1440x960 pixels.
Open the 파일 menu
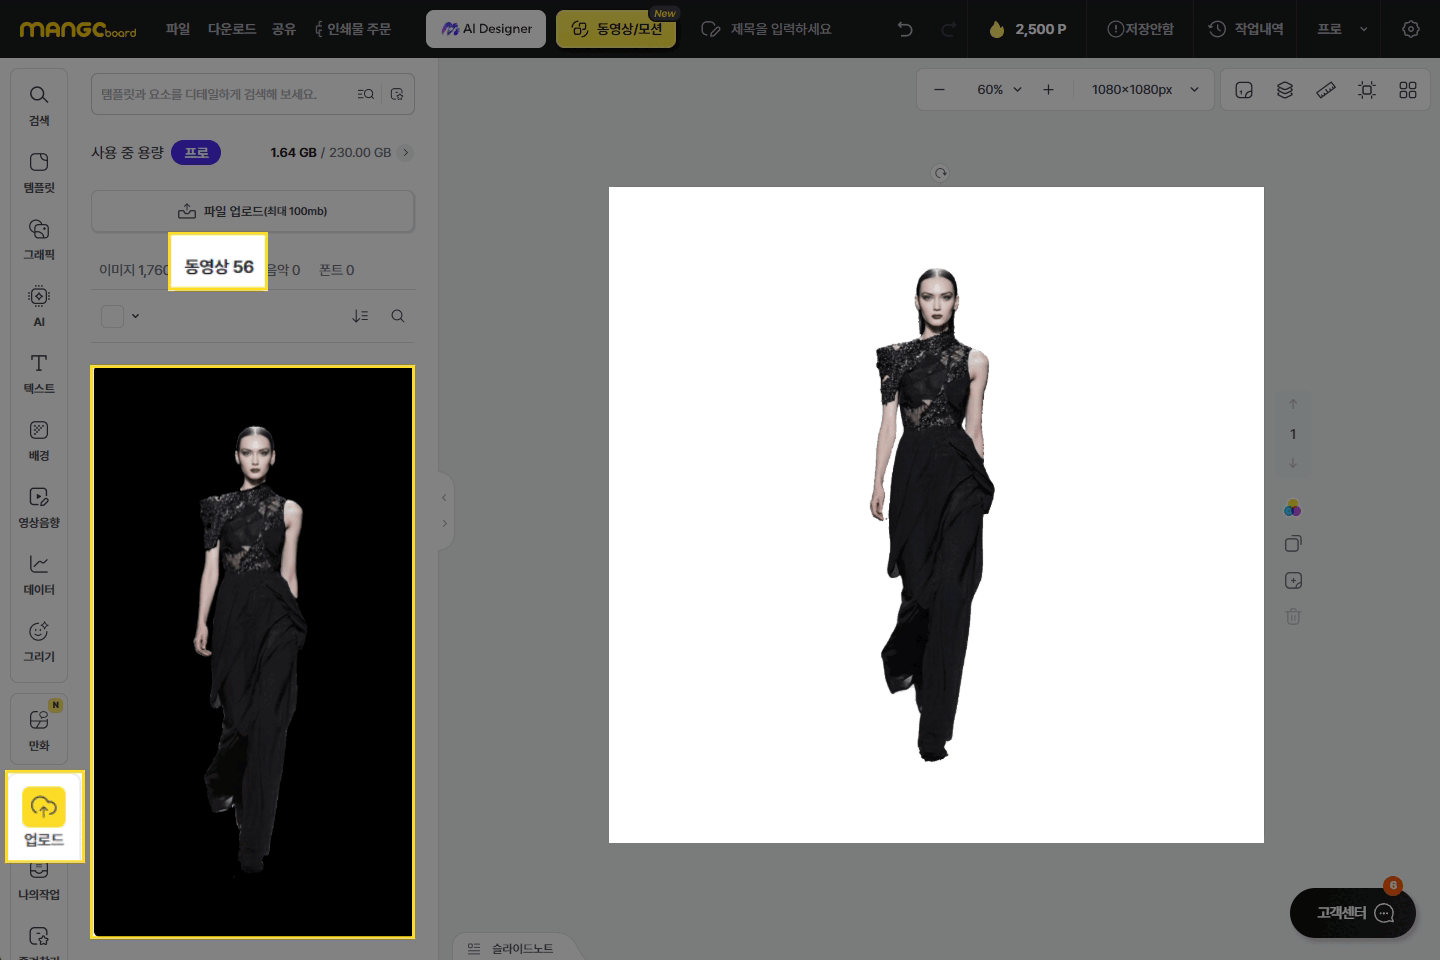point(178,29)
